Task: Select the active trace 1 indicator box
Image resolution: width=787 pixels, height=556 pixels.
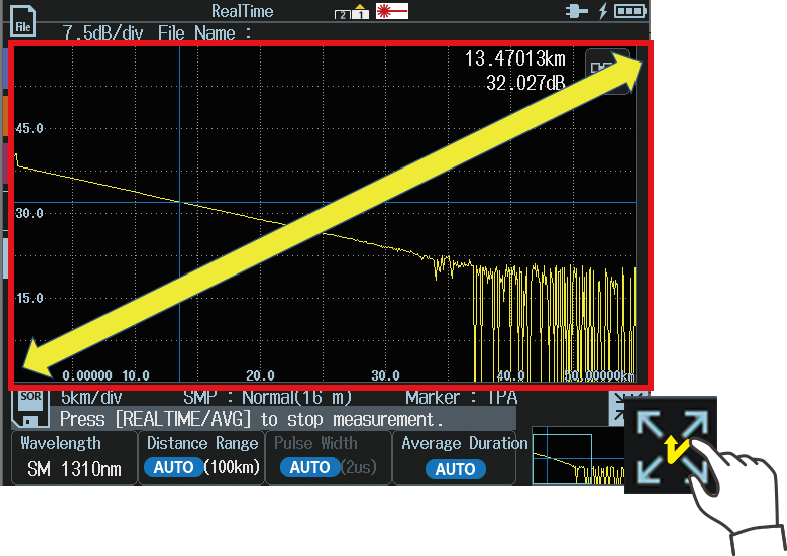Action: tap(360, 13)
